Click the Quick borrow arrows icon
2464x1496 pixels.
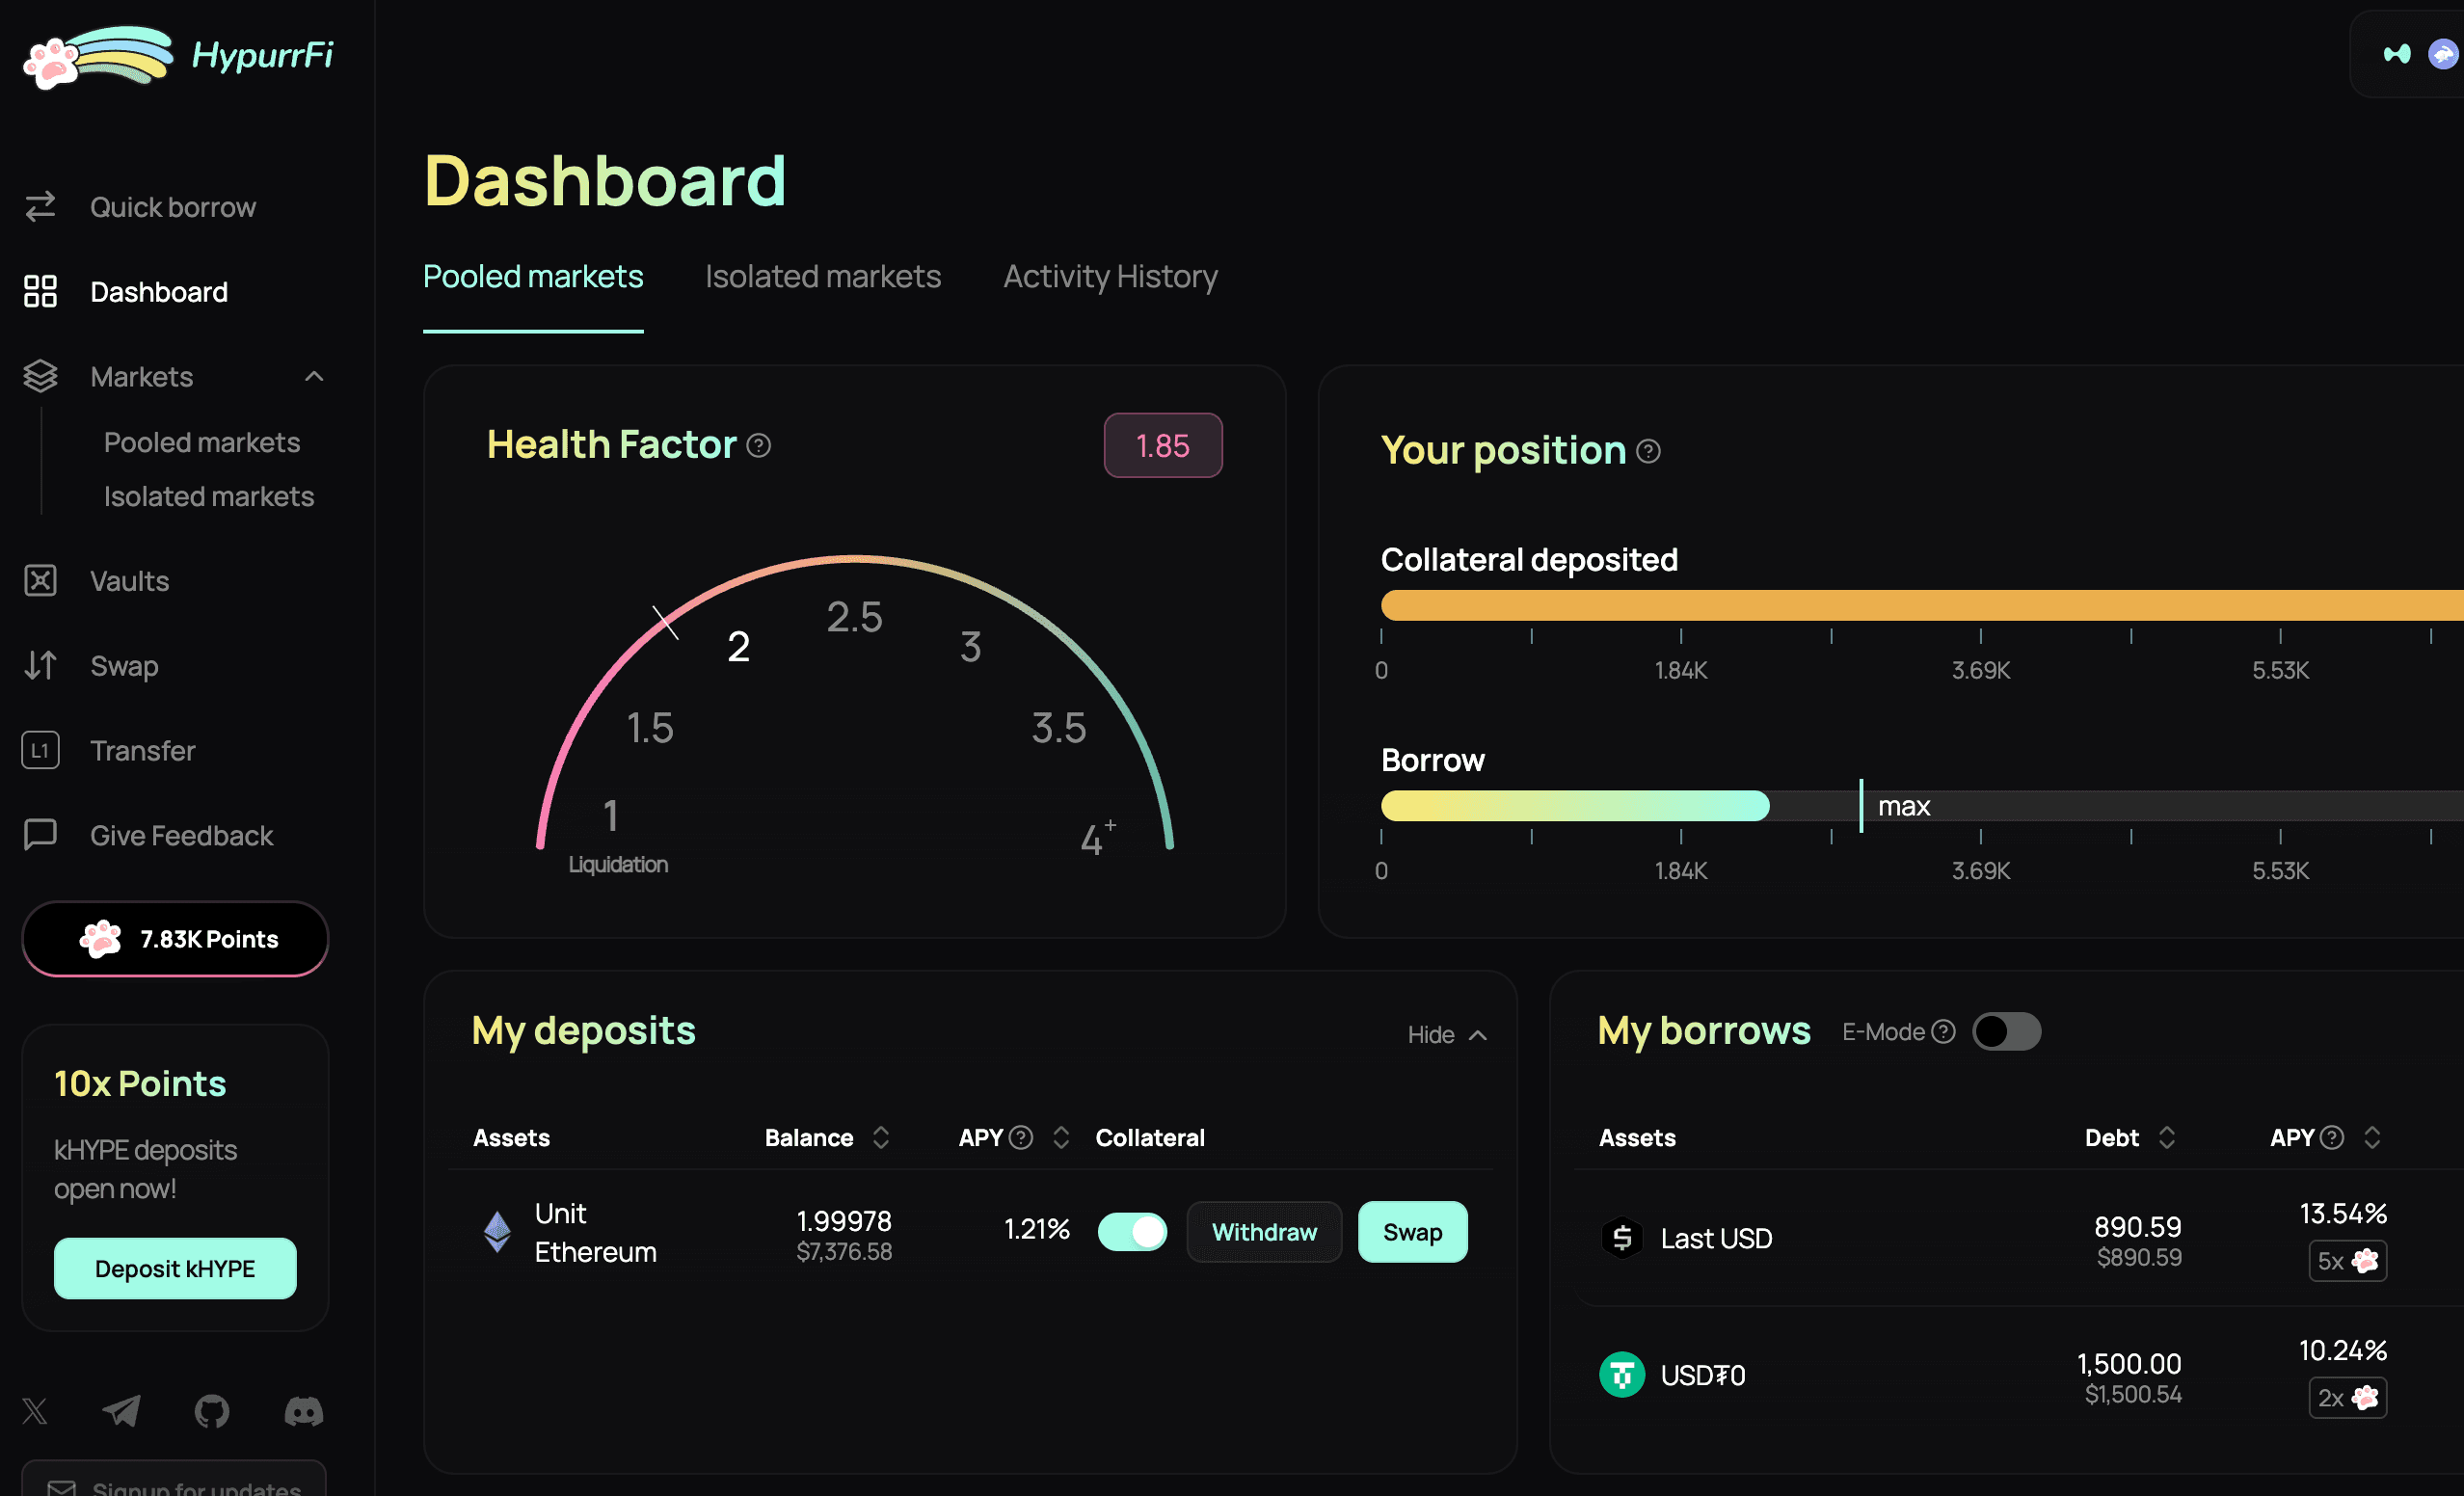(40, 207)
